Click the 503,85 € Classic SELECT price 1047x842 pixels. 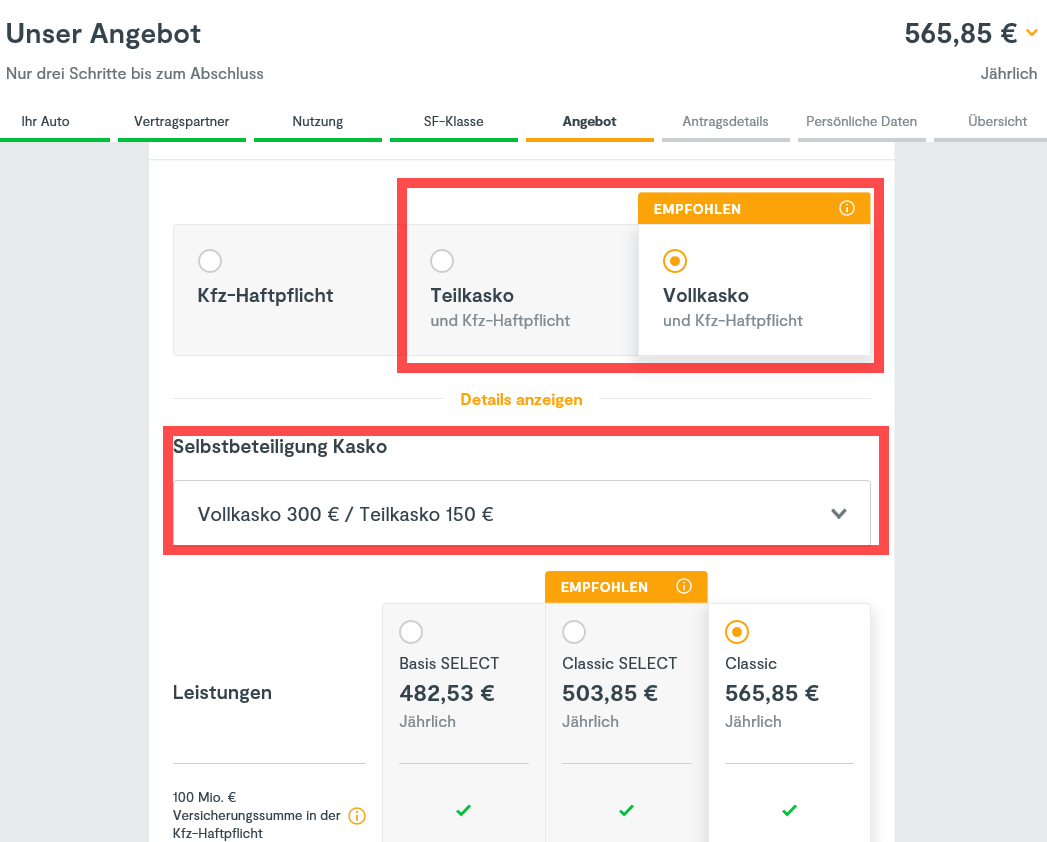pyautogui.click(x=610, y=693)
